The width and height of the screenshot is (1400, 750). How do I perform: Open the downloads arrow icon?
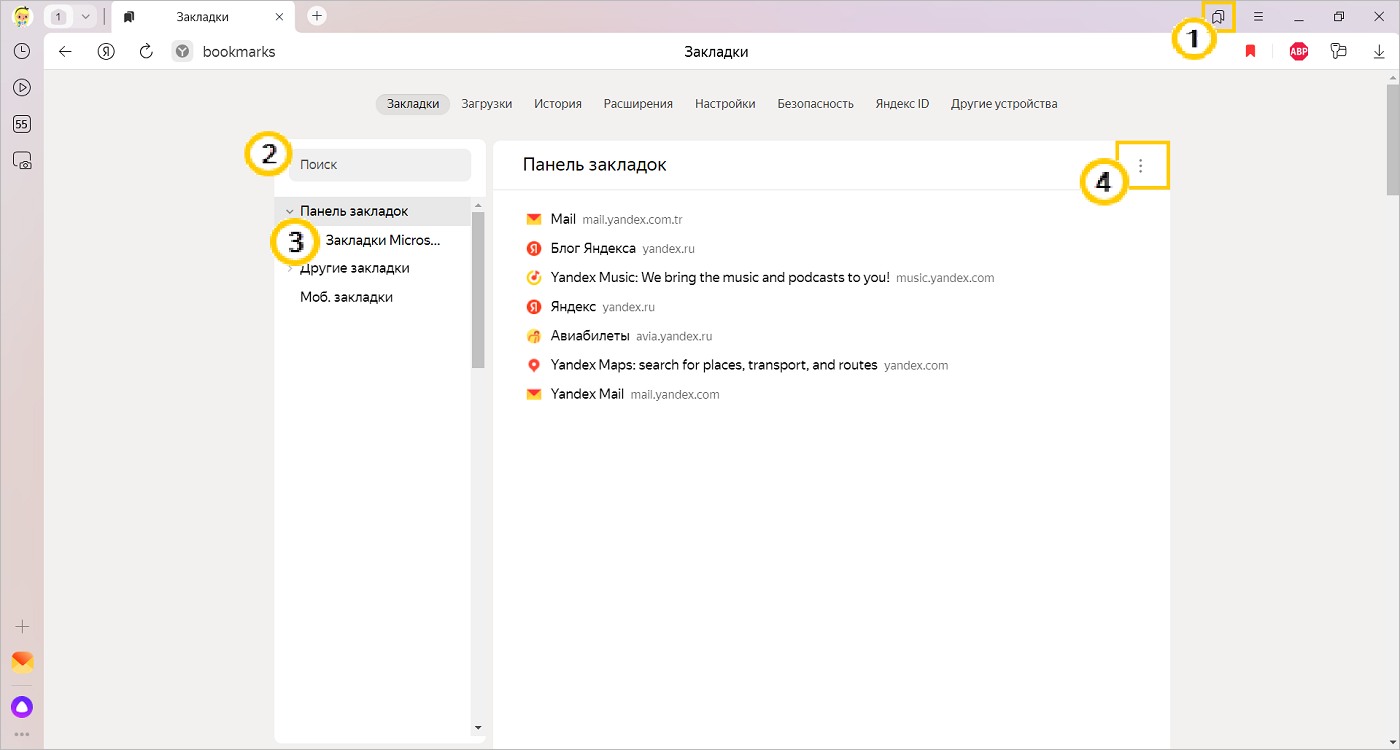click(x=1379, y=52)
